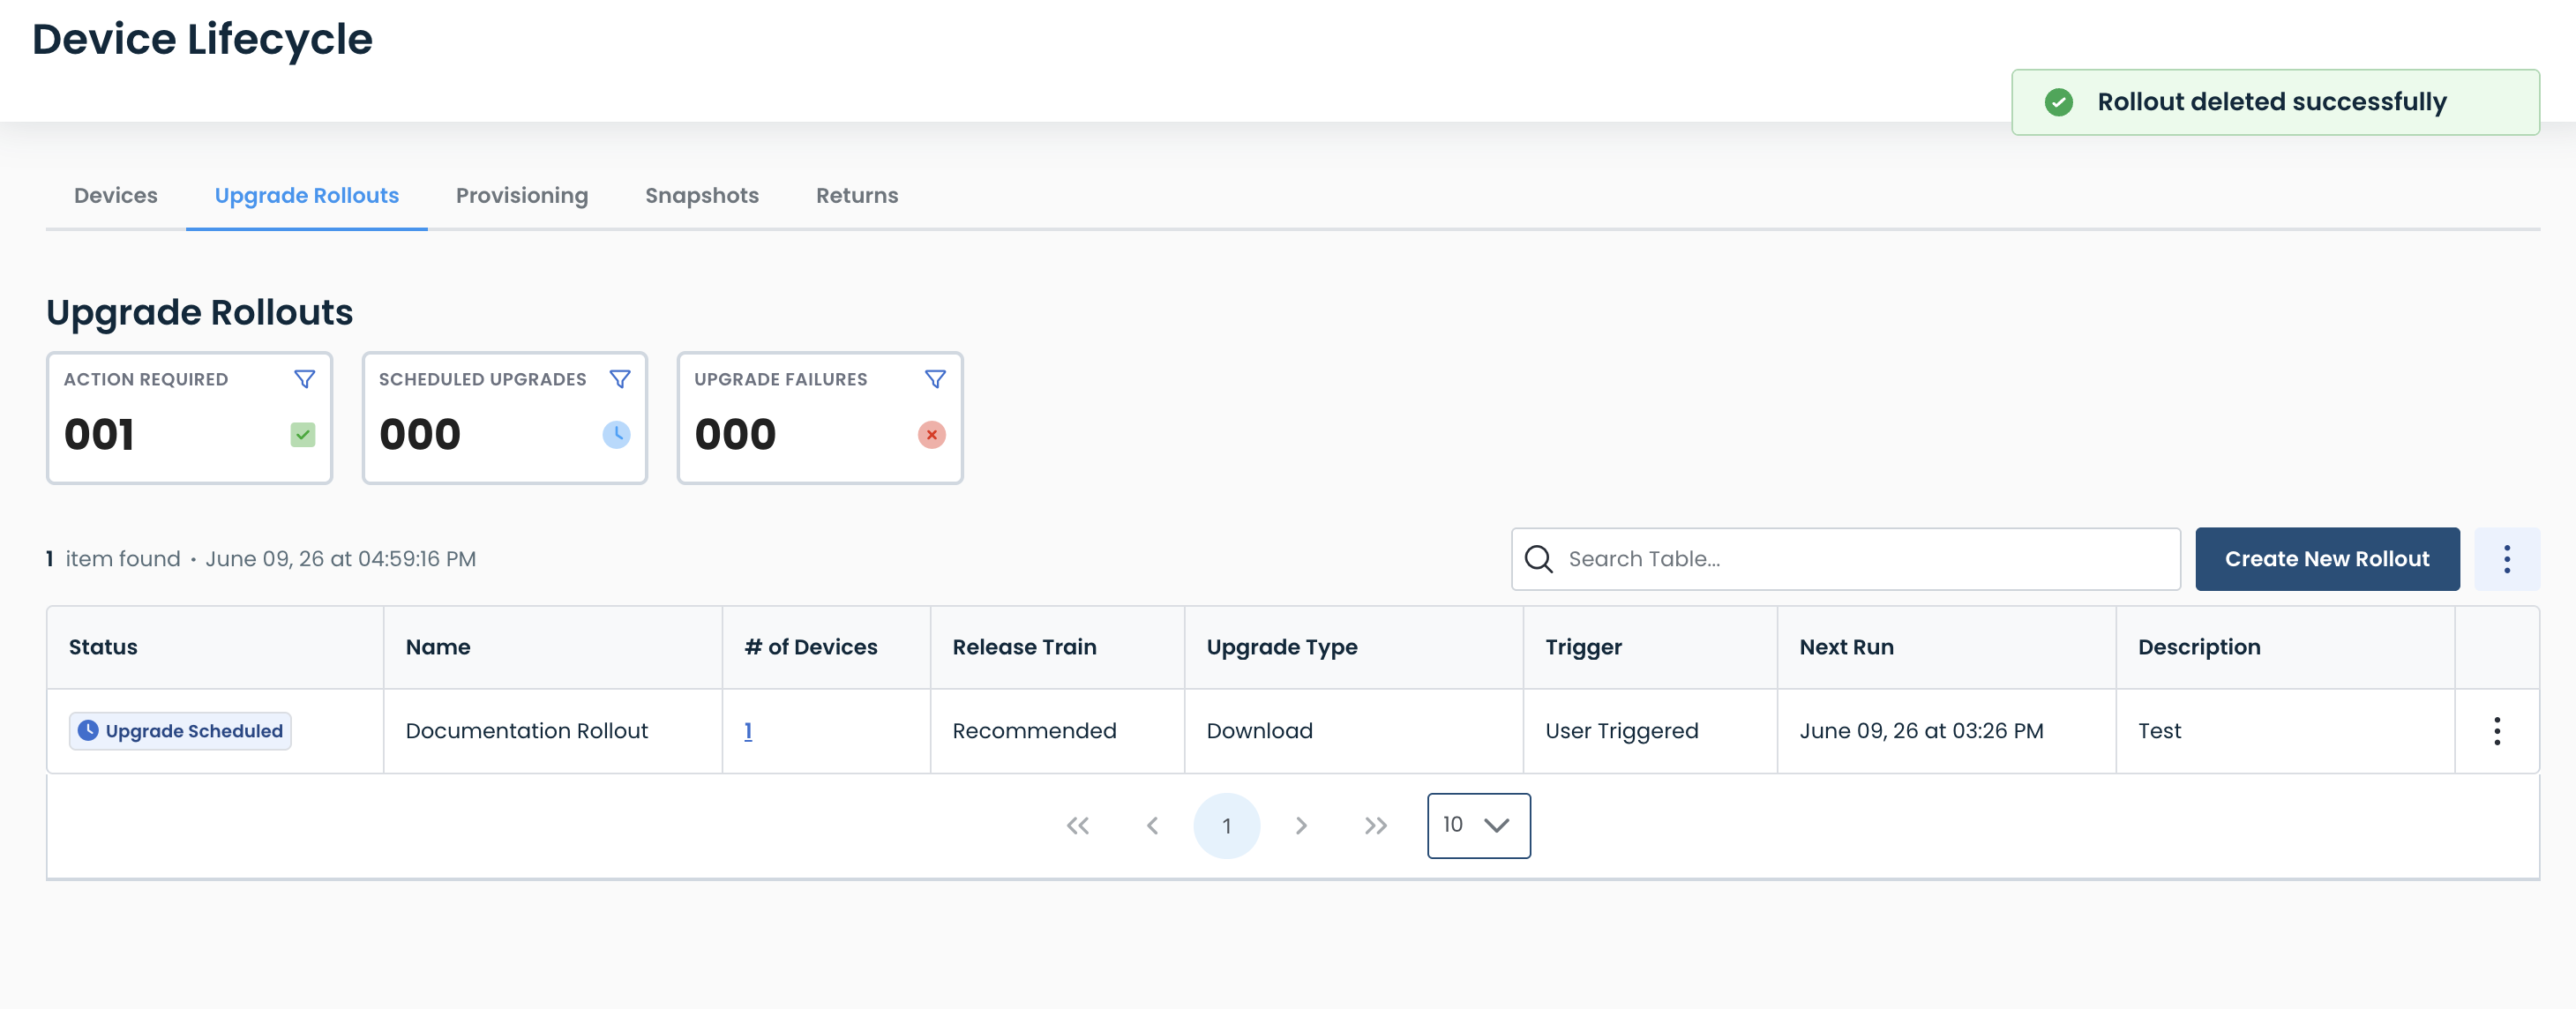2576x1009 pixels.
Task: Click the success checkmark in the toast
Action: 2059,102
